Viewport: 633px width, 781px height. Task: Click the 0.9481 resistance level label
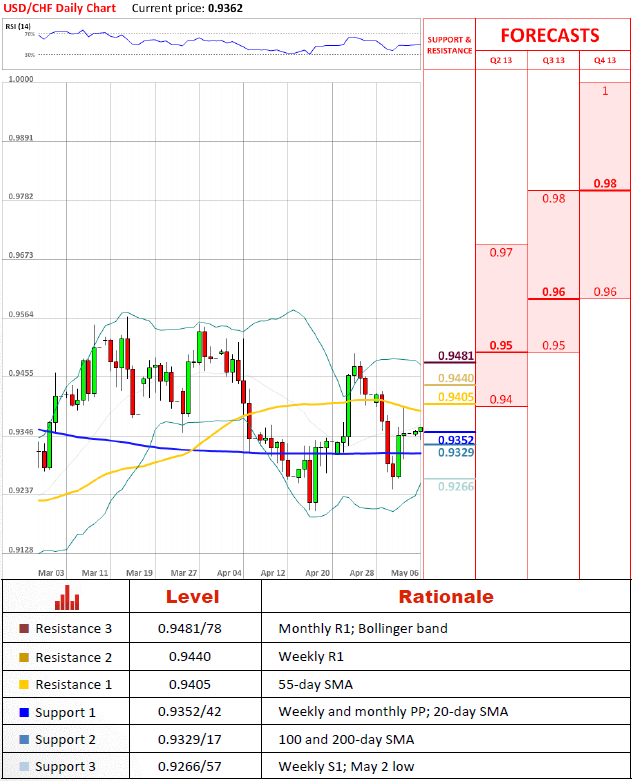(x=456, y=356)
